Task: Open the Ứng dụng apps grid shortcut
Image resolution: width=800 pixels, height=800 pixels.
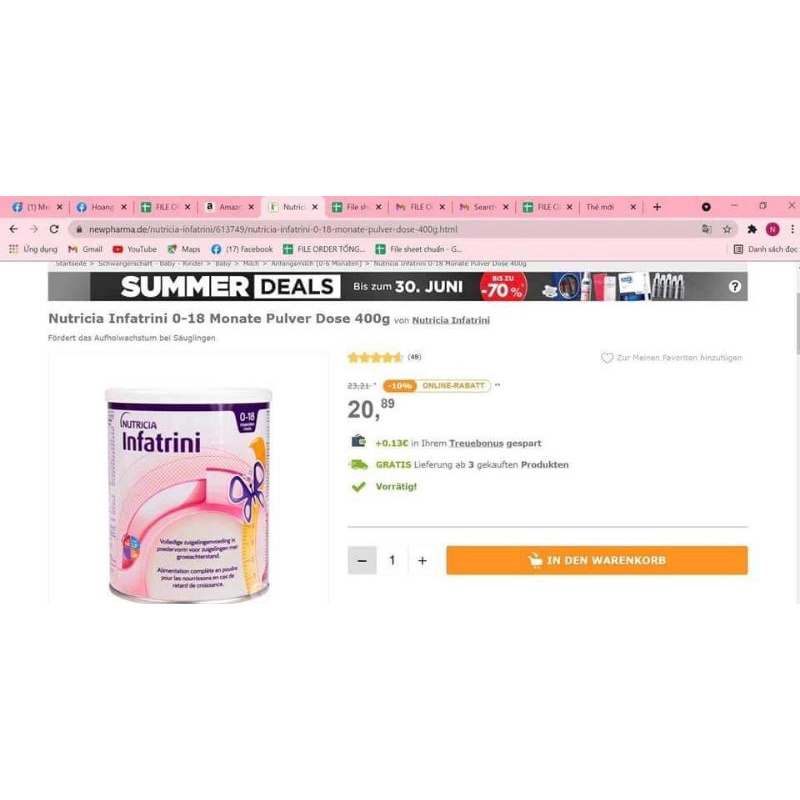Action: point(33,249)
